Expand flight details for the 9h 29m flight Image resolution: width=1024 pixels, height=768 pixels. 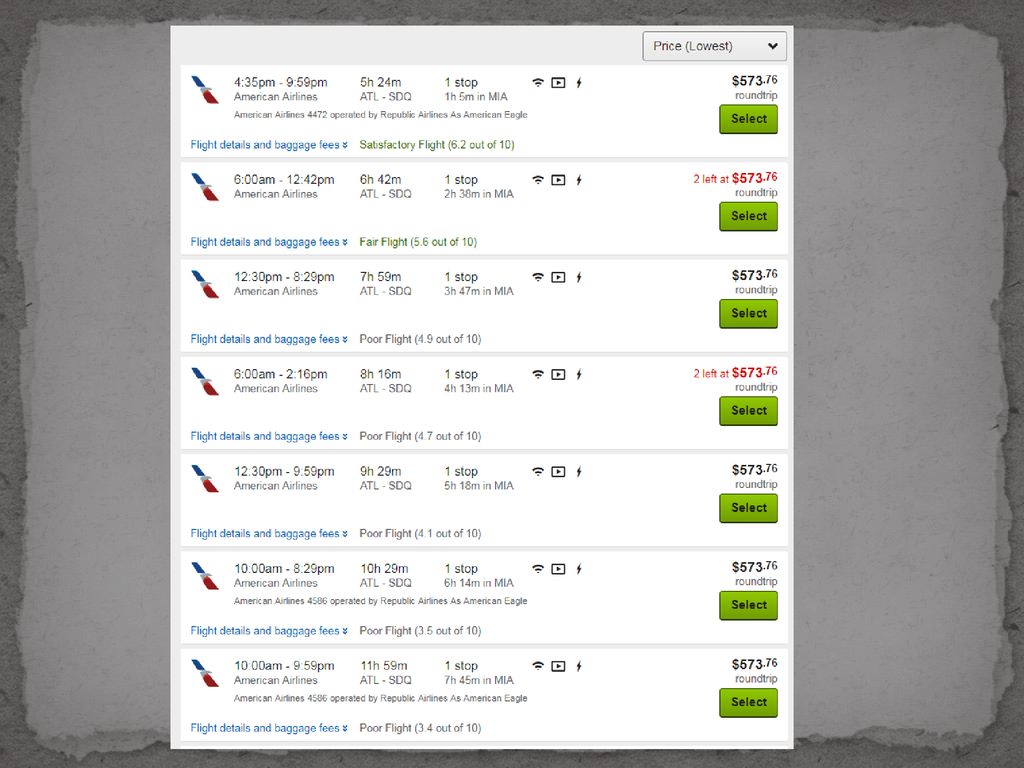[x=269, y=534]
